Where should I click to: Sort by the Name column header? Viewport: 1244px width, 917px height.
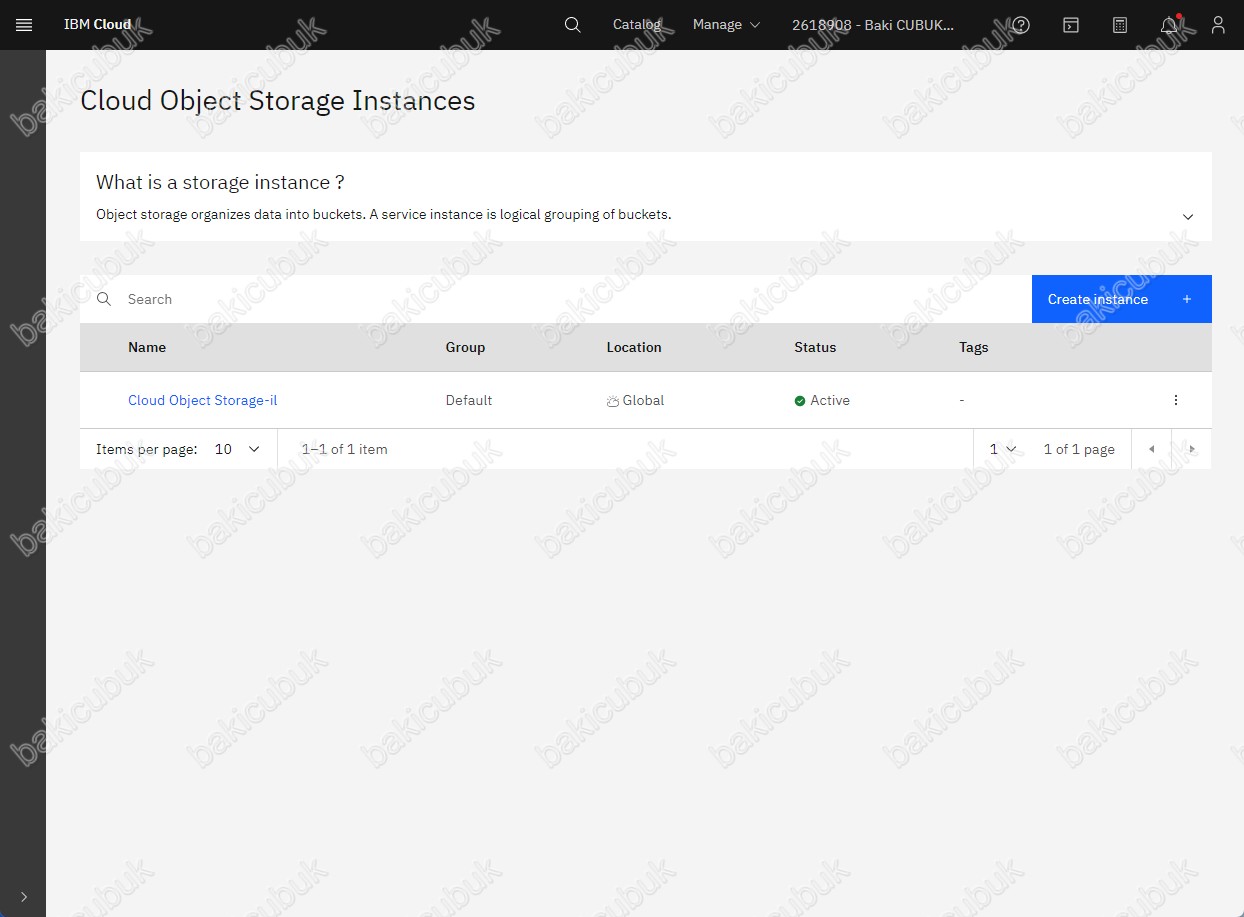147,347
